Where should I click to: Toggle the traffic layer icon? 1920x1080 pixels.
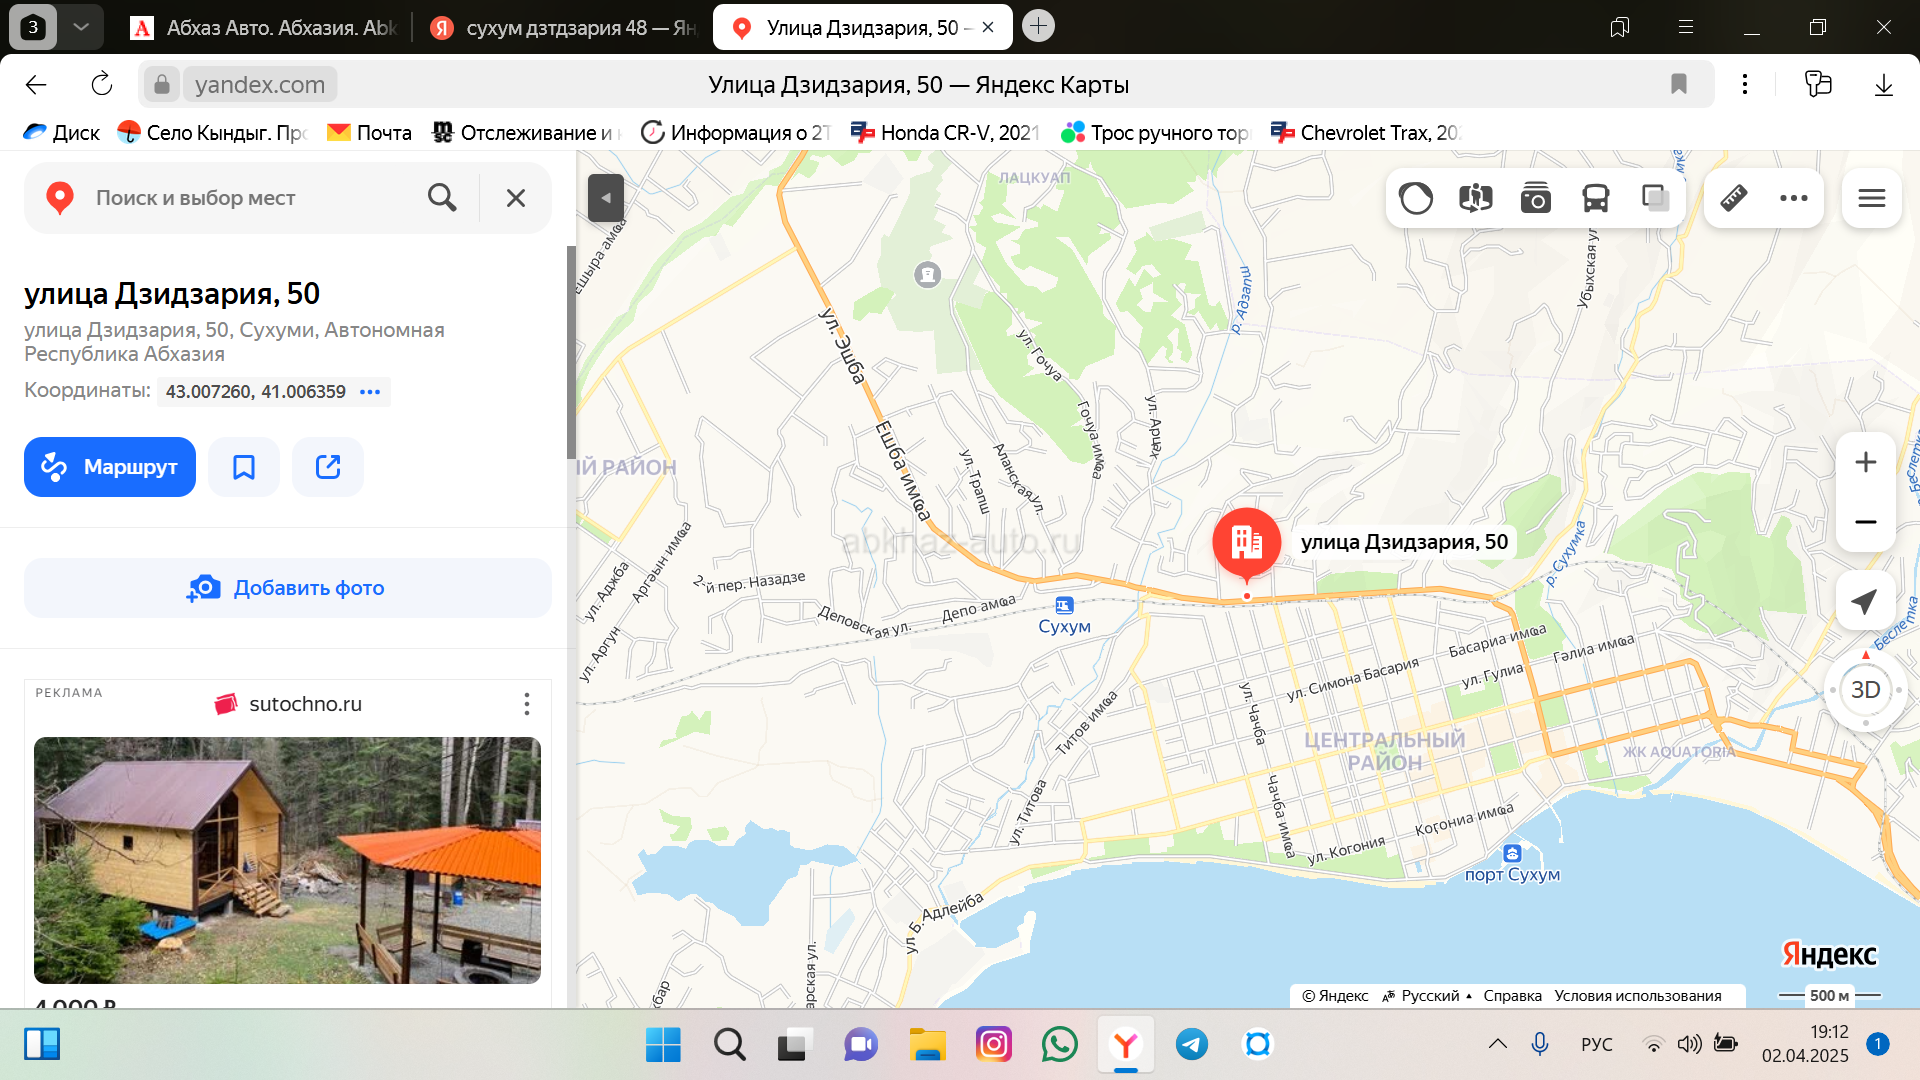(x=1415, y=198)
